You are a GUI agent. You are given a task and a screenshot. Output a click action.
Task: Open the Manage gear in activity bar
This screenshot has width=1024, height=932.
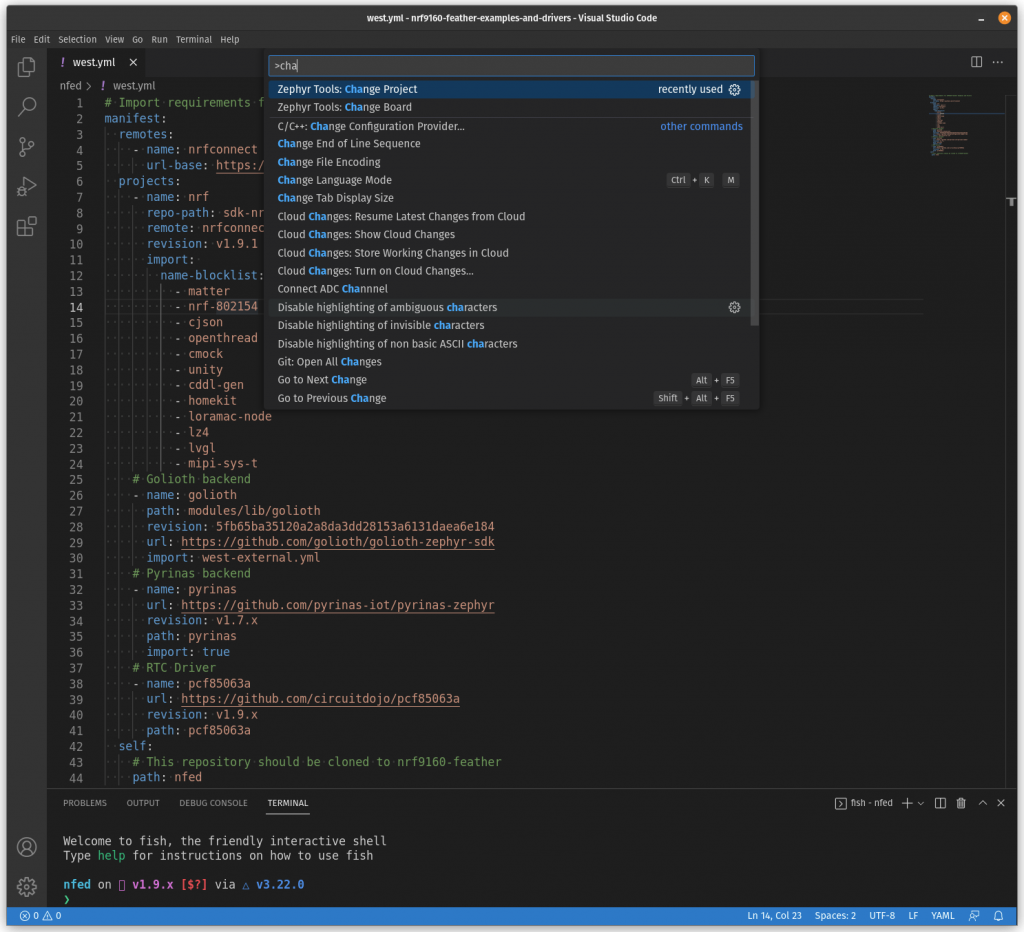click(27, 886)
